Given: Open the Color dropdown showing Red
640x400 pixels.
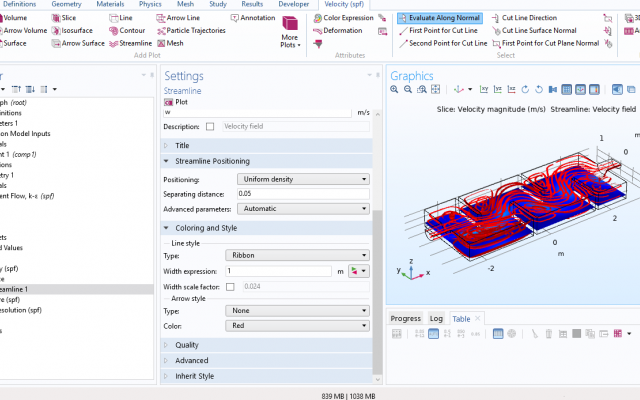Looking at the screenshot, I should click(298, 326).
